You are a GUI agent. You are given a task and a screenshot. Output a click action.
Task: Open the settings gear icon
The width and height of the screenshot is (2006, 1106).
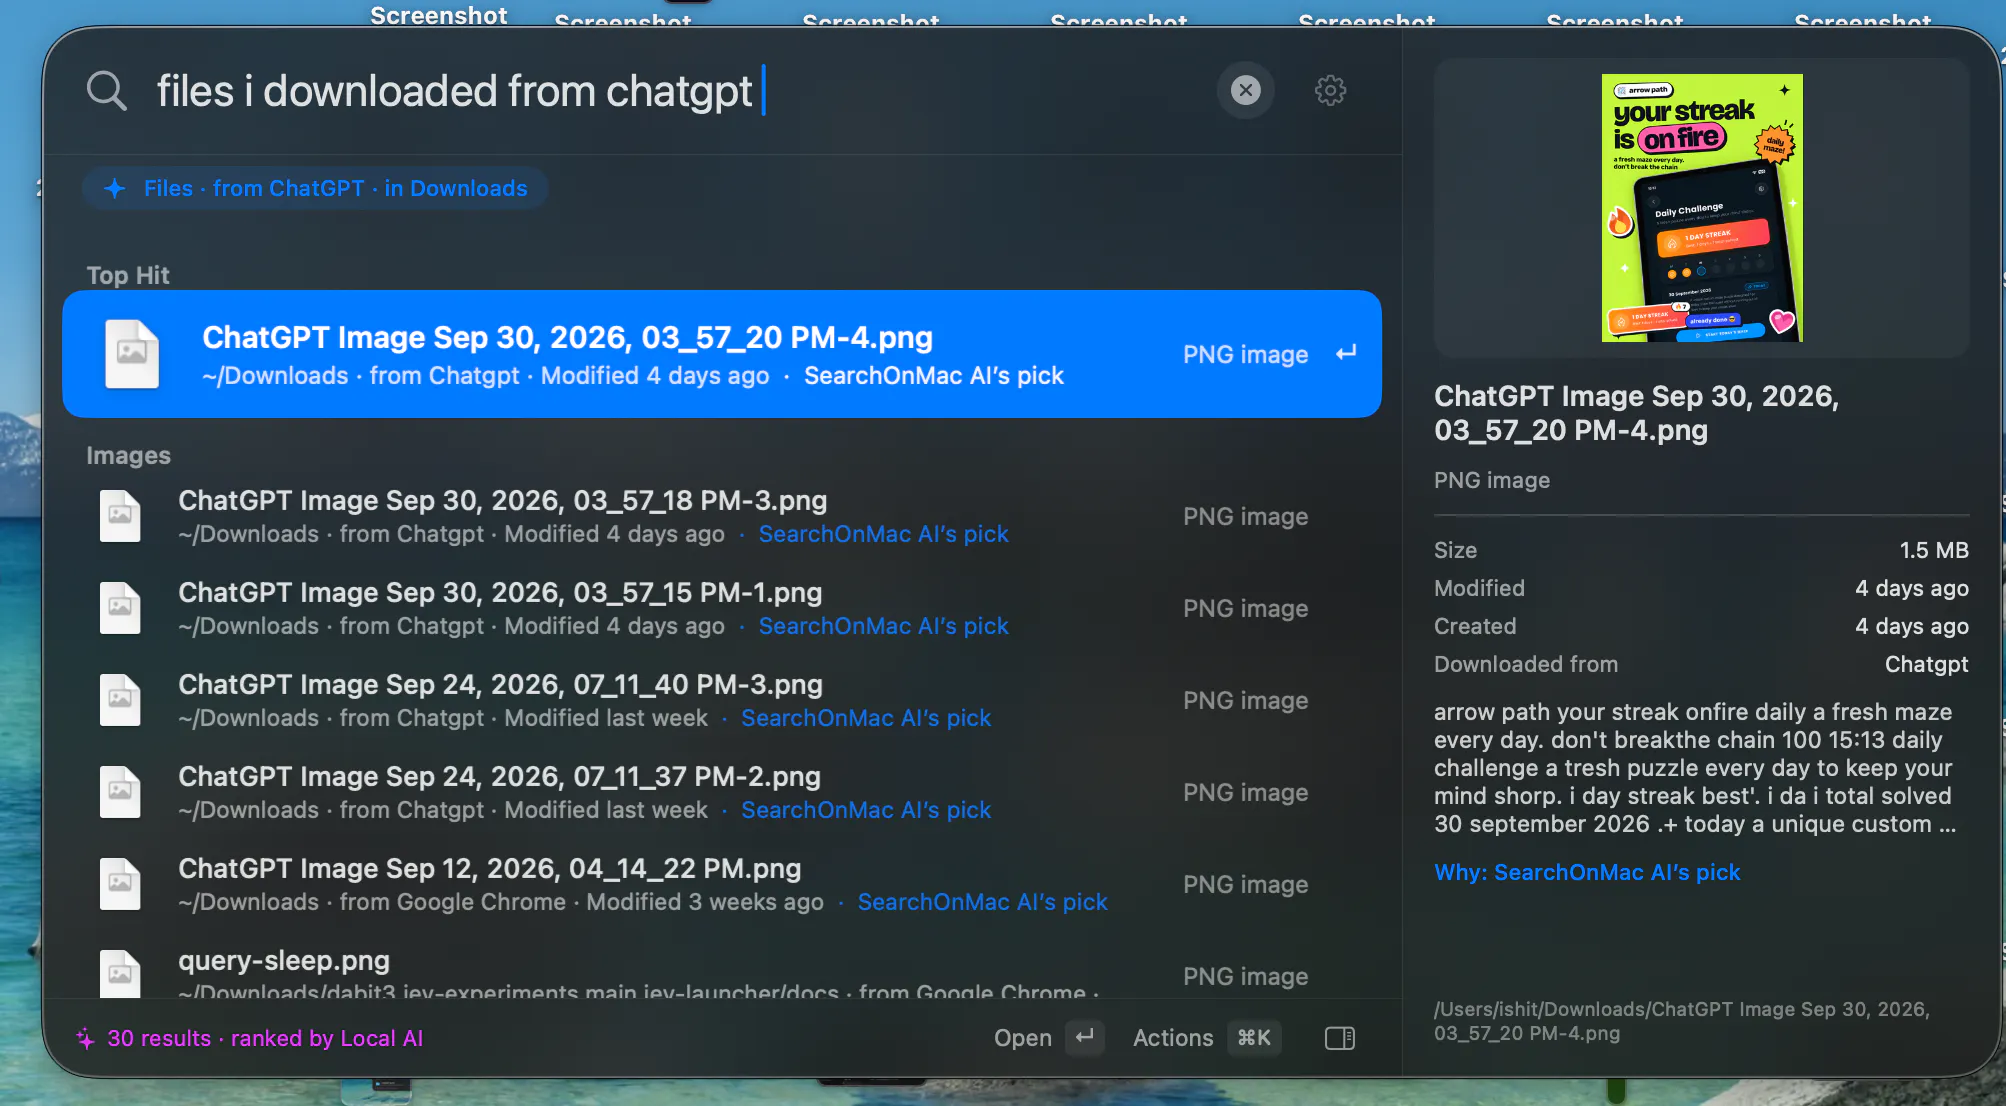[1330, 91]
